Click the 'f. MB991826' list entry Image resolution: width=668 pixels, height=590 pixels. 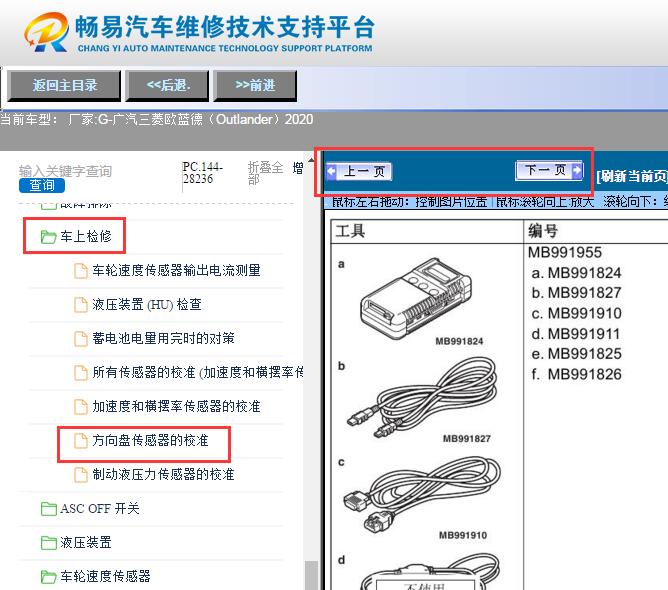[576, 374]
